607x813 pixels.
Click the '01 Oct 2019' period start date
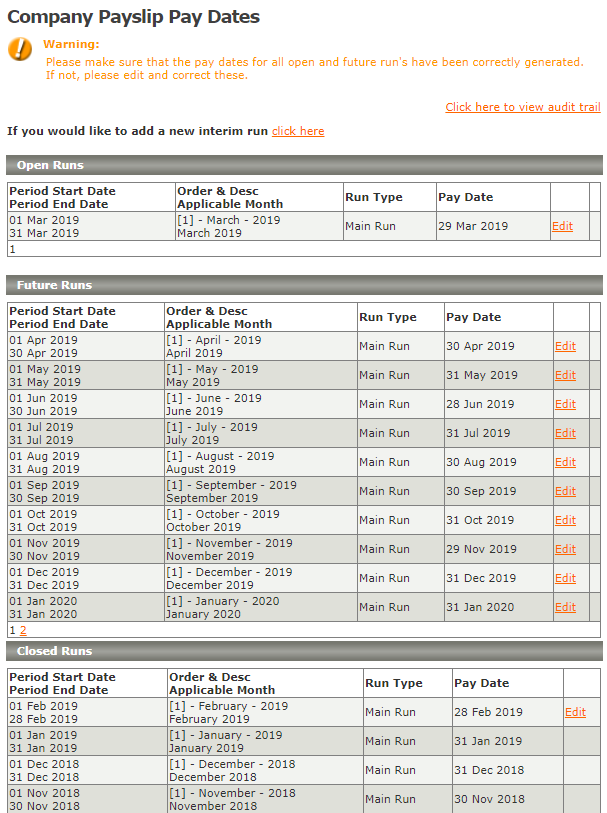pyautogui.click(x=43, y=514)
